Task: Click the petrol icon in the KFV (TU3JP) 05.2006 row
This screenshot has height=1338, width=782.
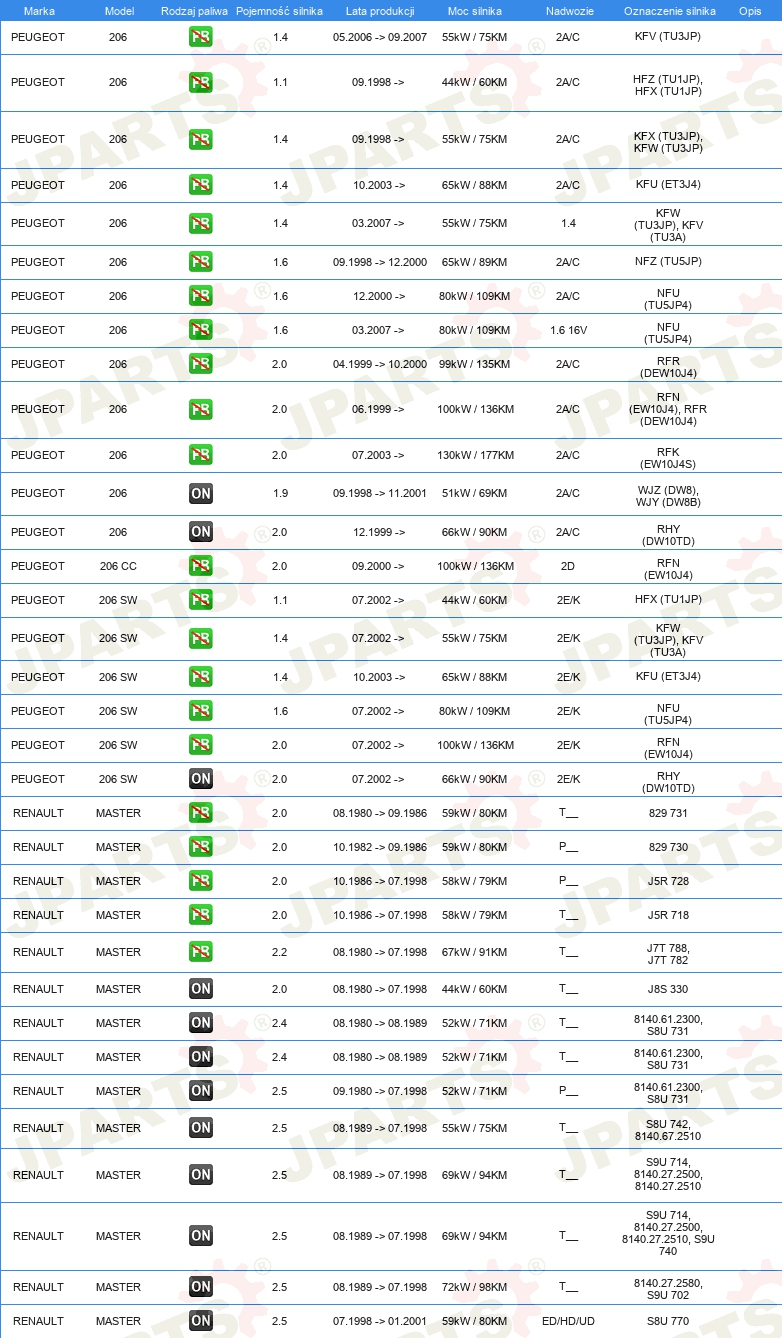Action: (x=201, y=37)
